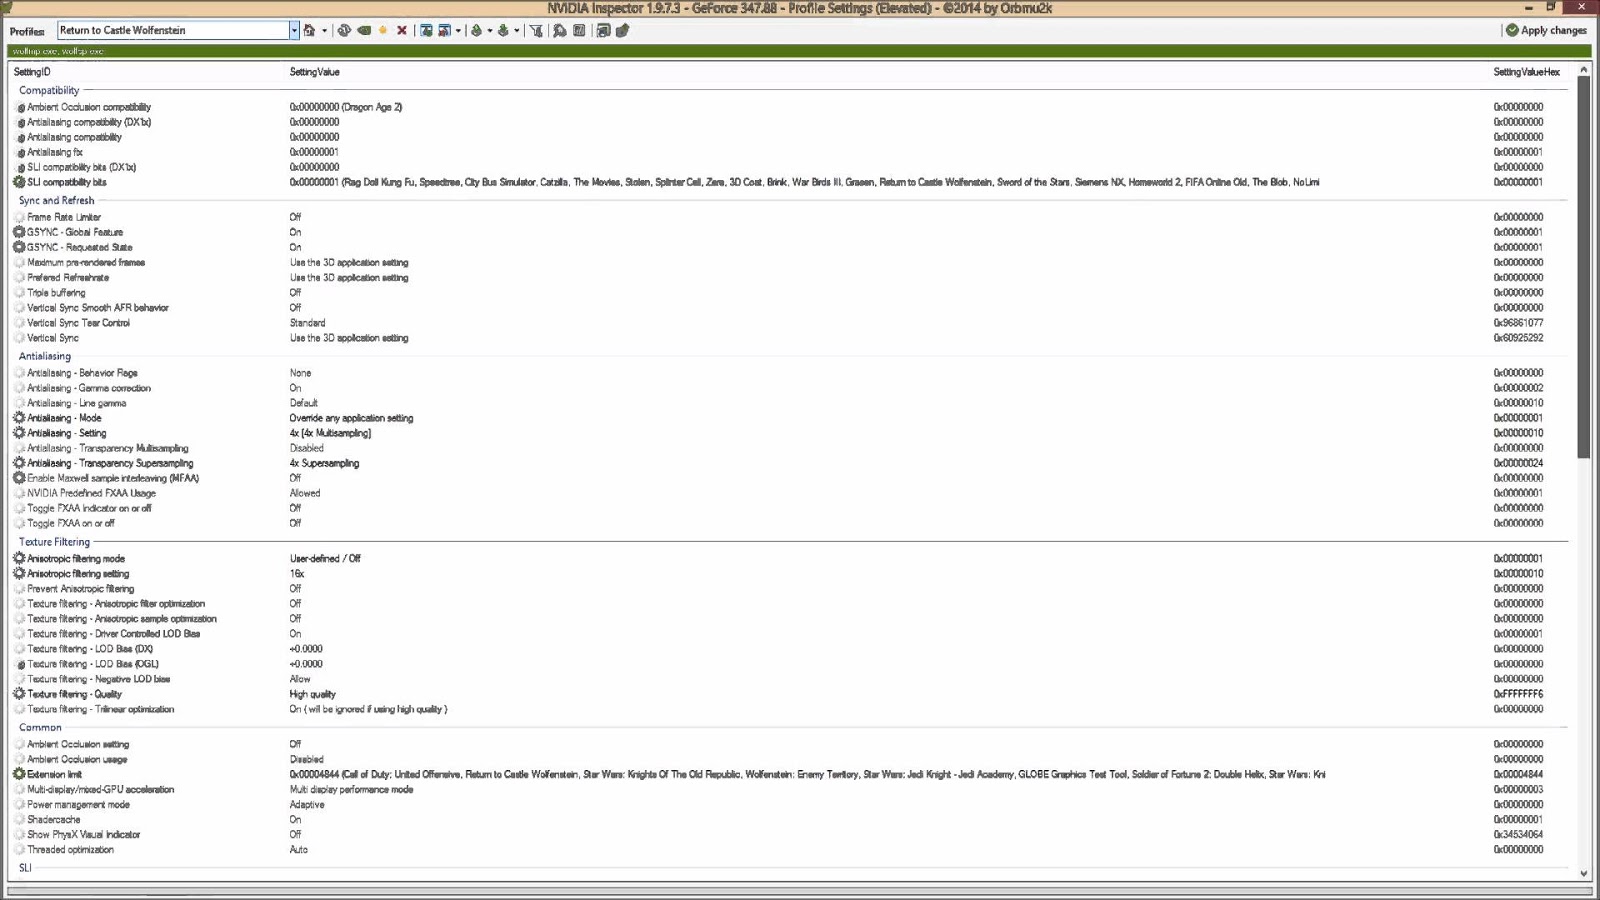Click the gear icon of GSYNC - Global Feature
1600x900 pixels.
pos(19,232)
